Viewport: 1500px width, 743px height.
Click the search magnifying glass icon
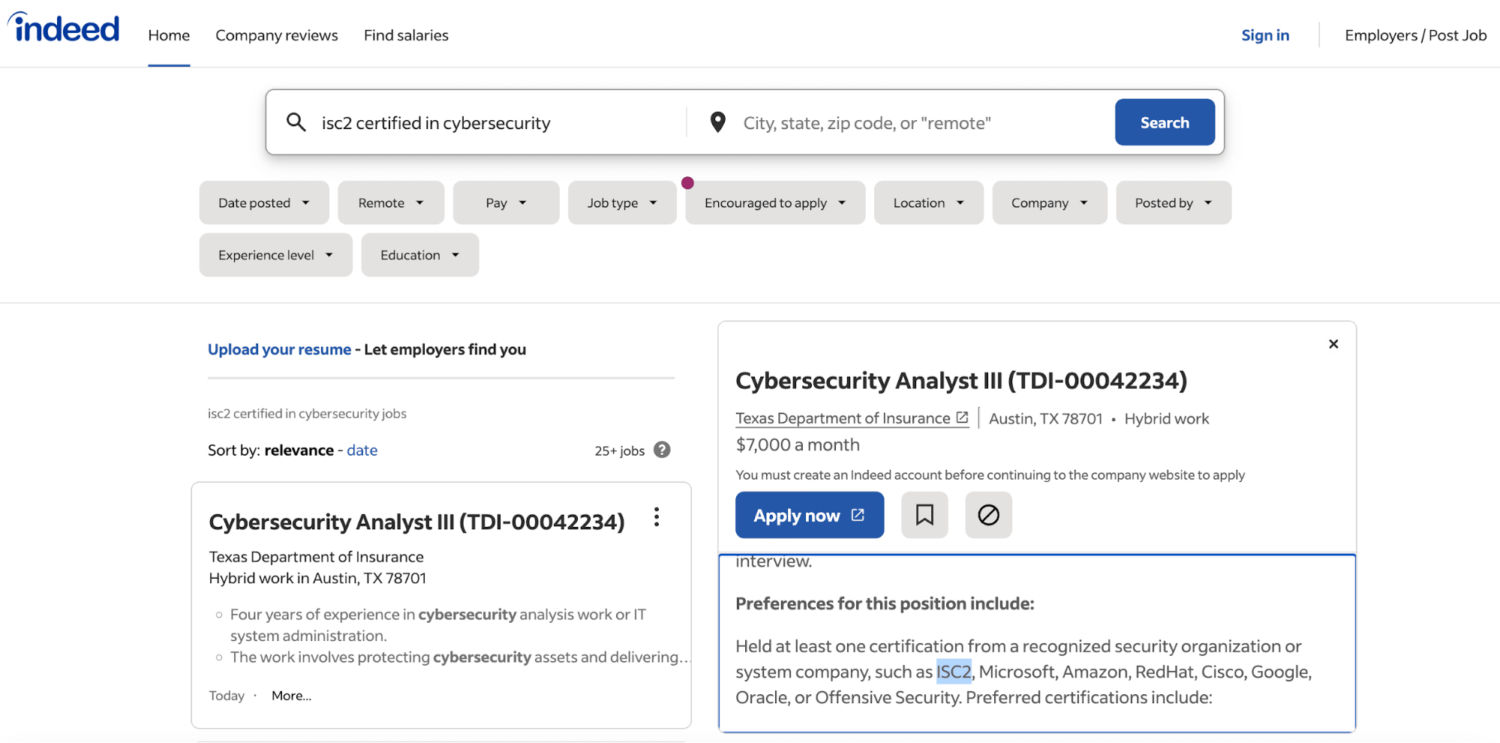point(296,121)
